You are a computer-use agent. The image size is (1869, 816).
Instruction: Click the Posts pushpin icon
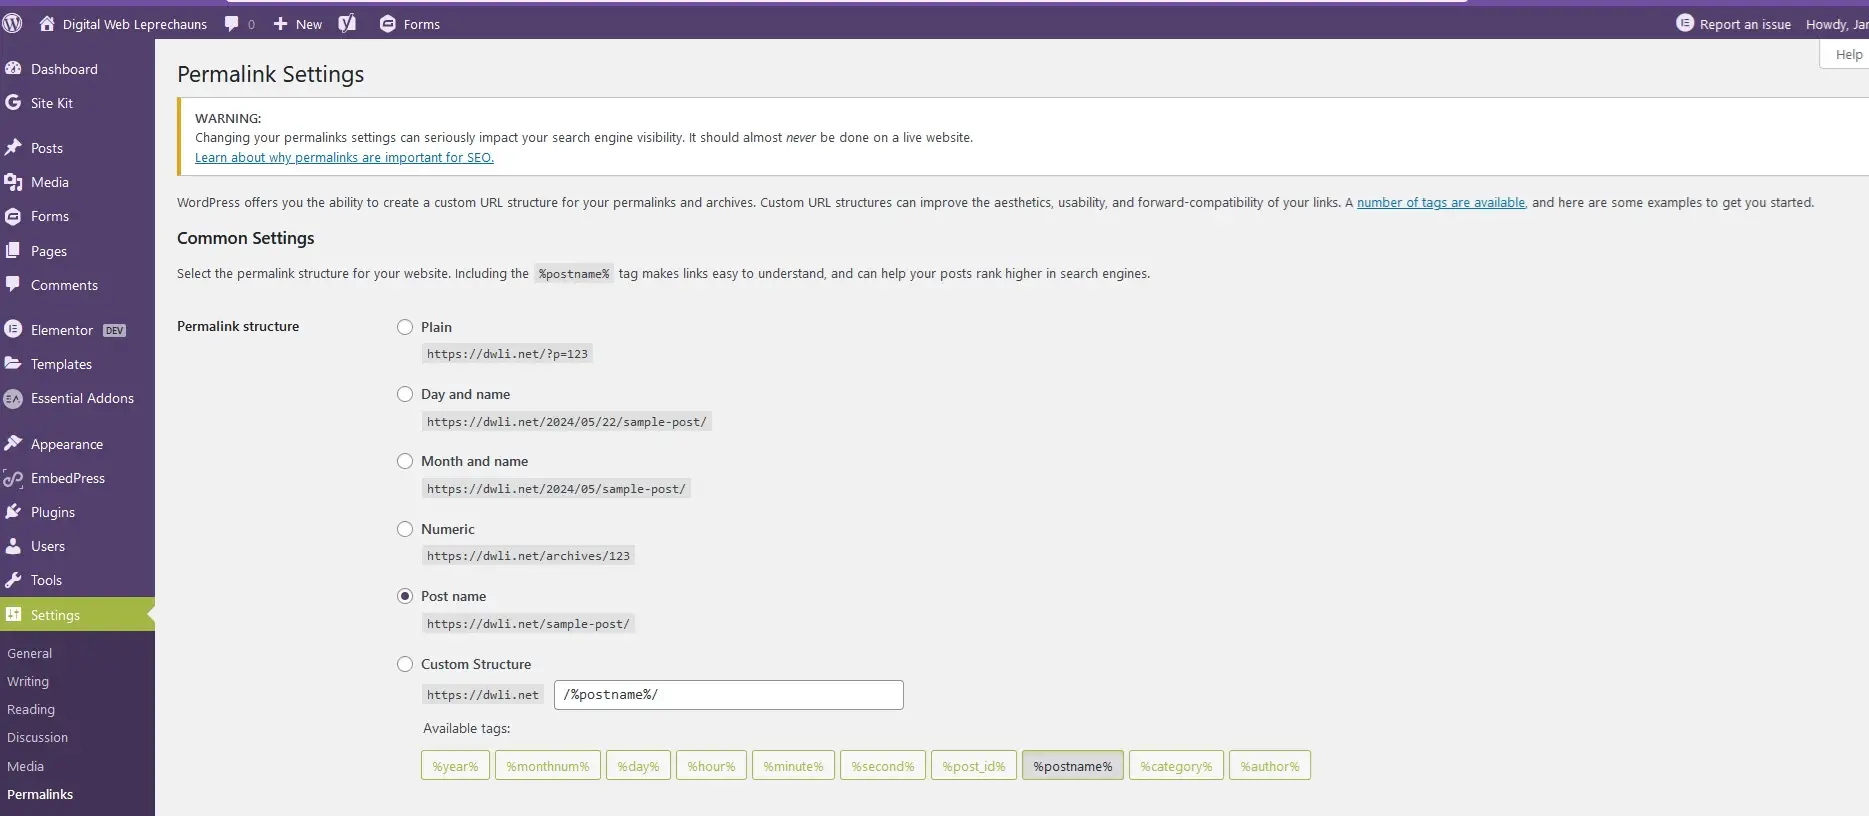[13, 147]
